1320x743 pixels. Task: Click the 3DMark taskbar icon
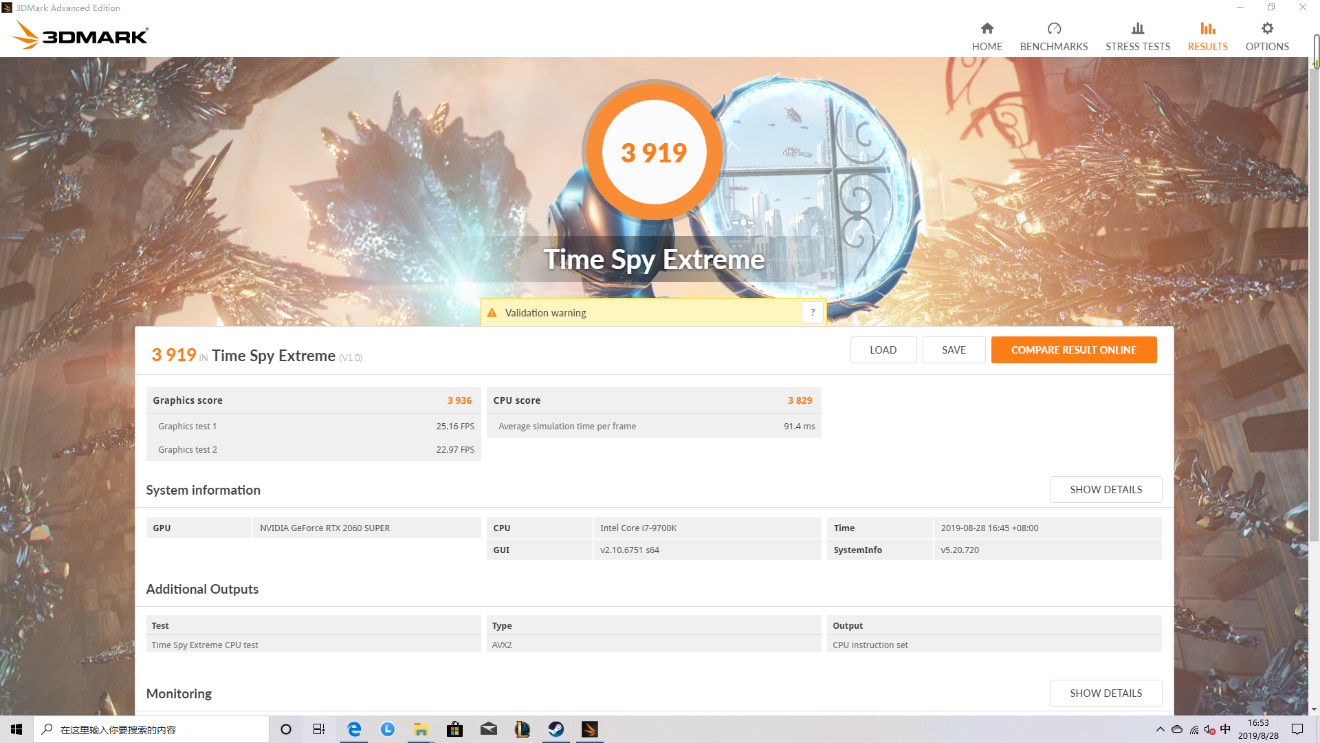[x=590, y=729]
